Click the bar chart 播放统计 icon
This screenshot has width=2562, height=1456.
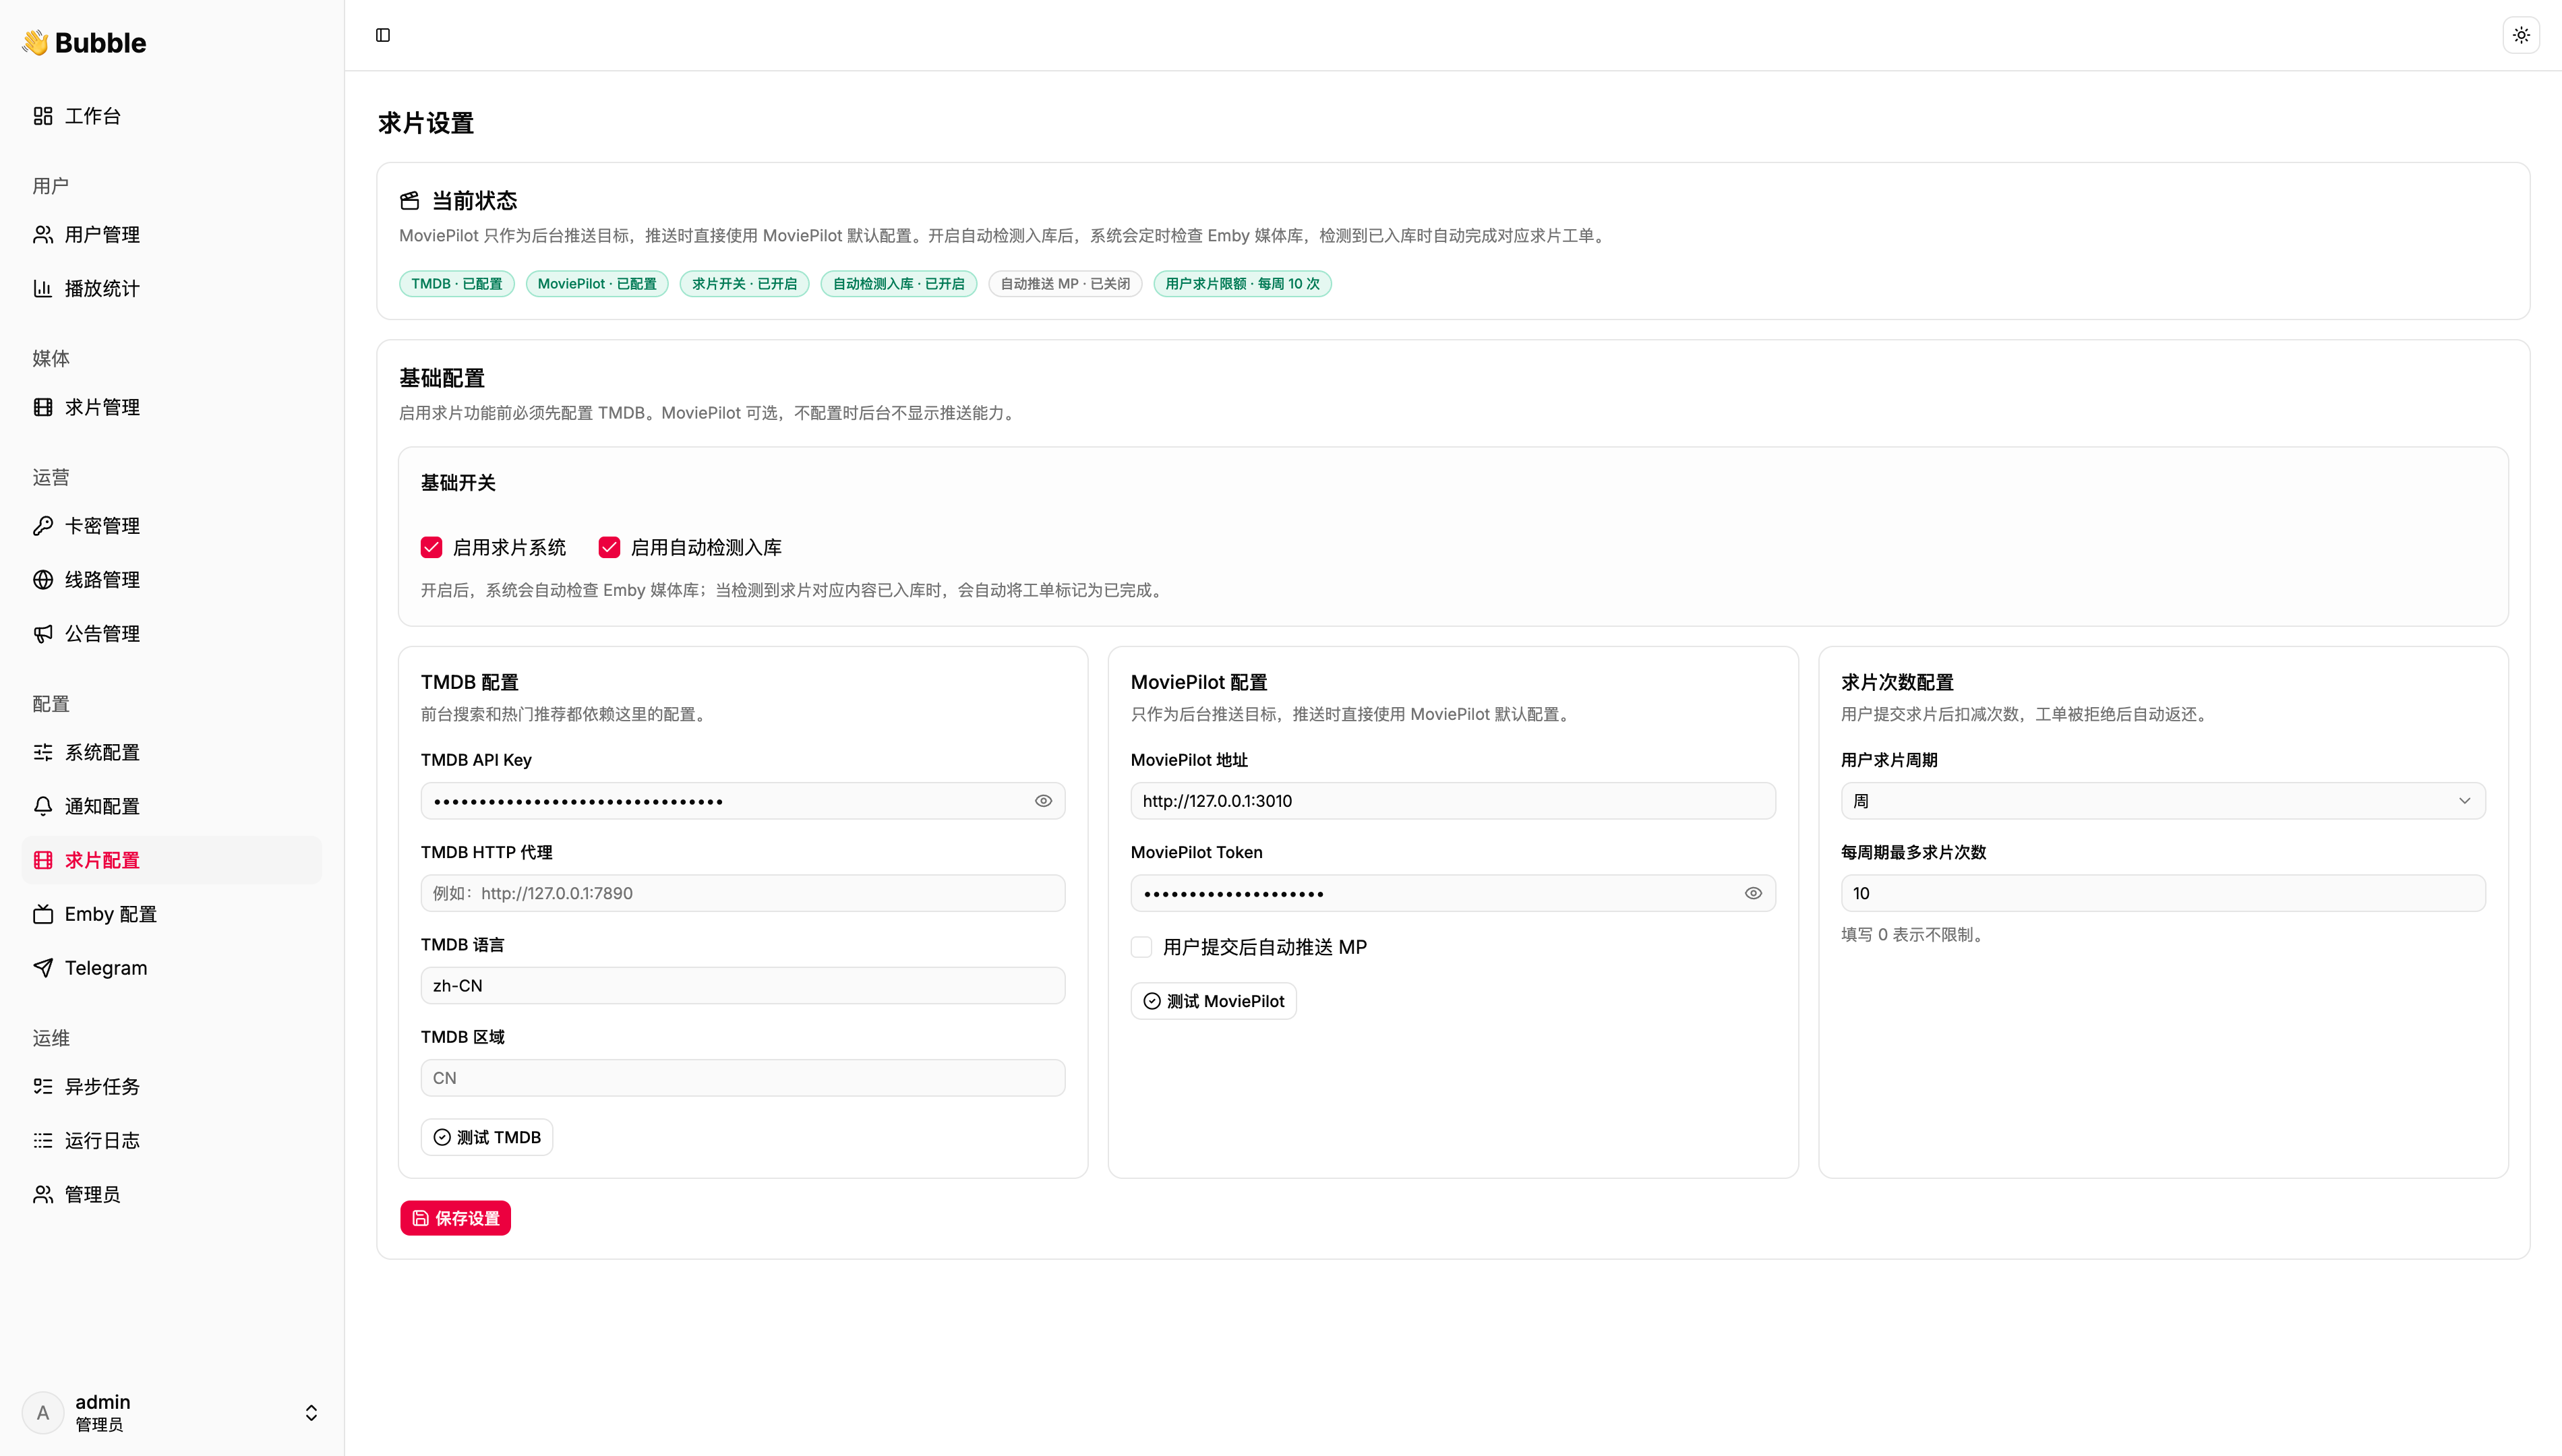43,289
